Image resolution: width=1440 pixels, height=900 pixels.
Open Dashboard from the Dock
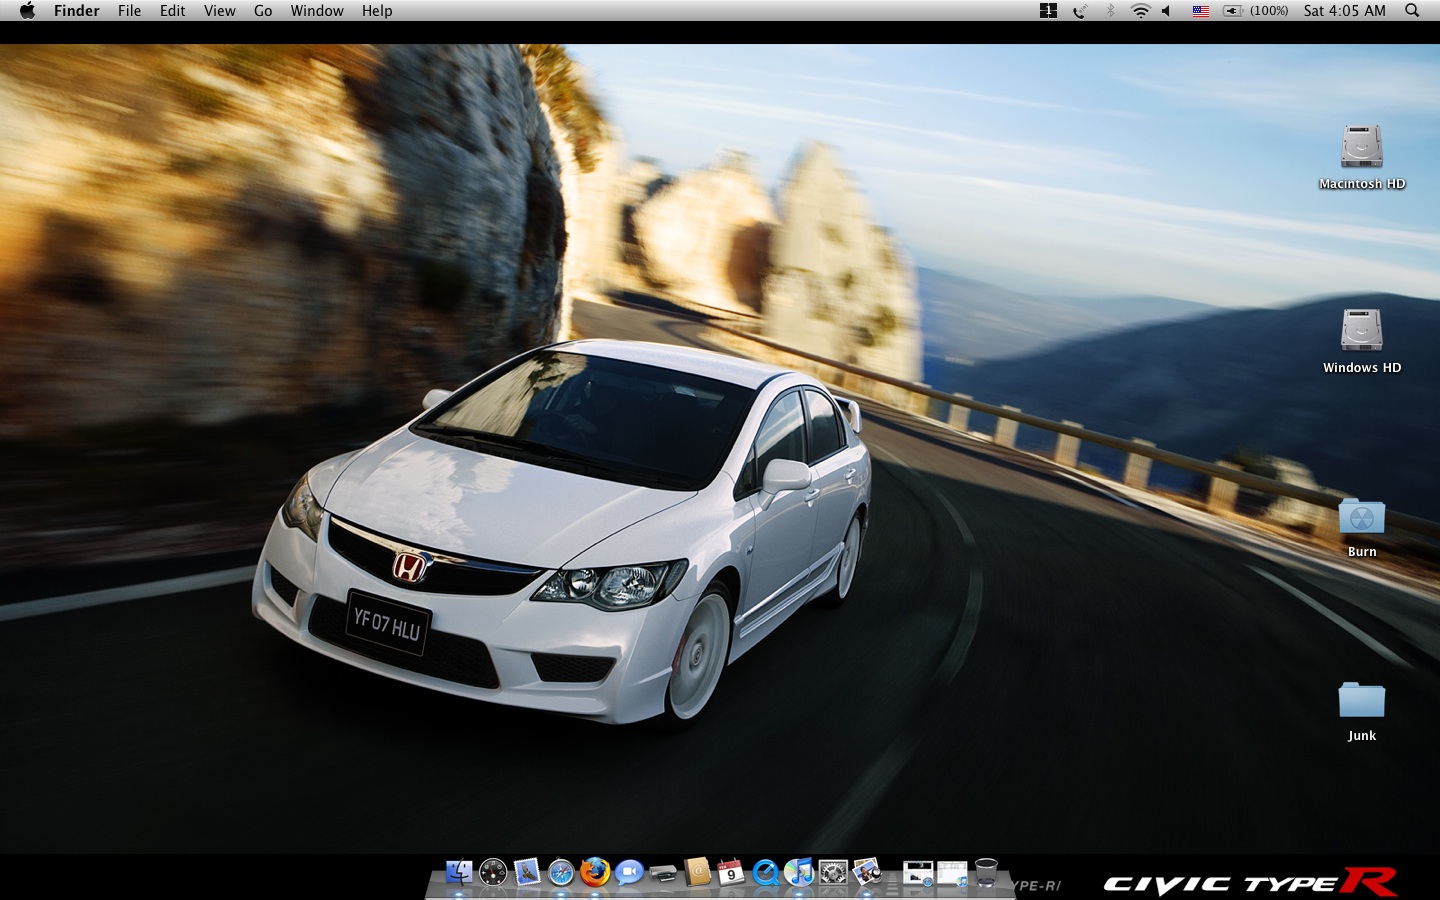point(493,872)
